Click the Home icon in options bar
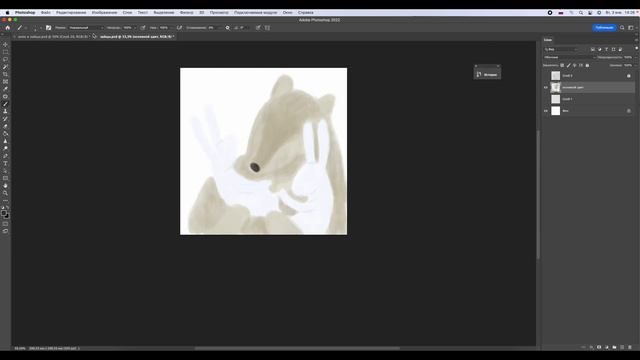This screenshot has width=640, height=360. tap(7, 28)
